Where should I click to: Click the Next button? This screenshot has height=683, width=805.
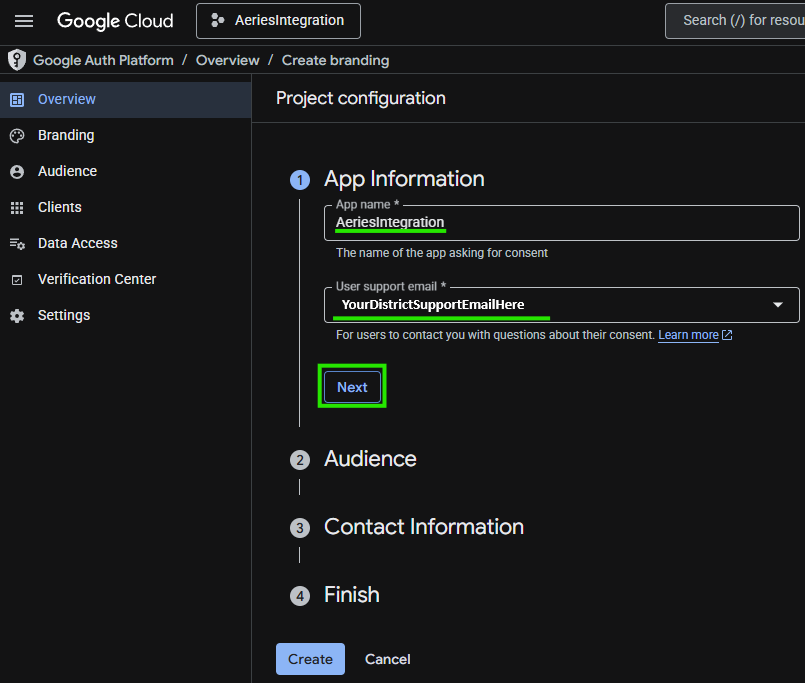[352, 387]
